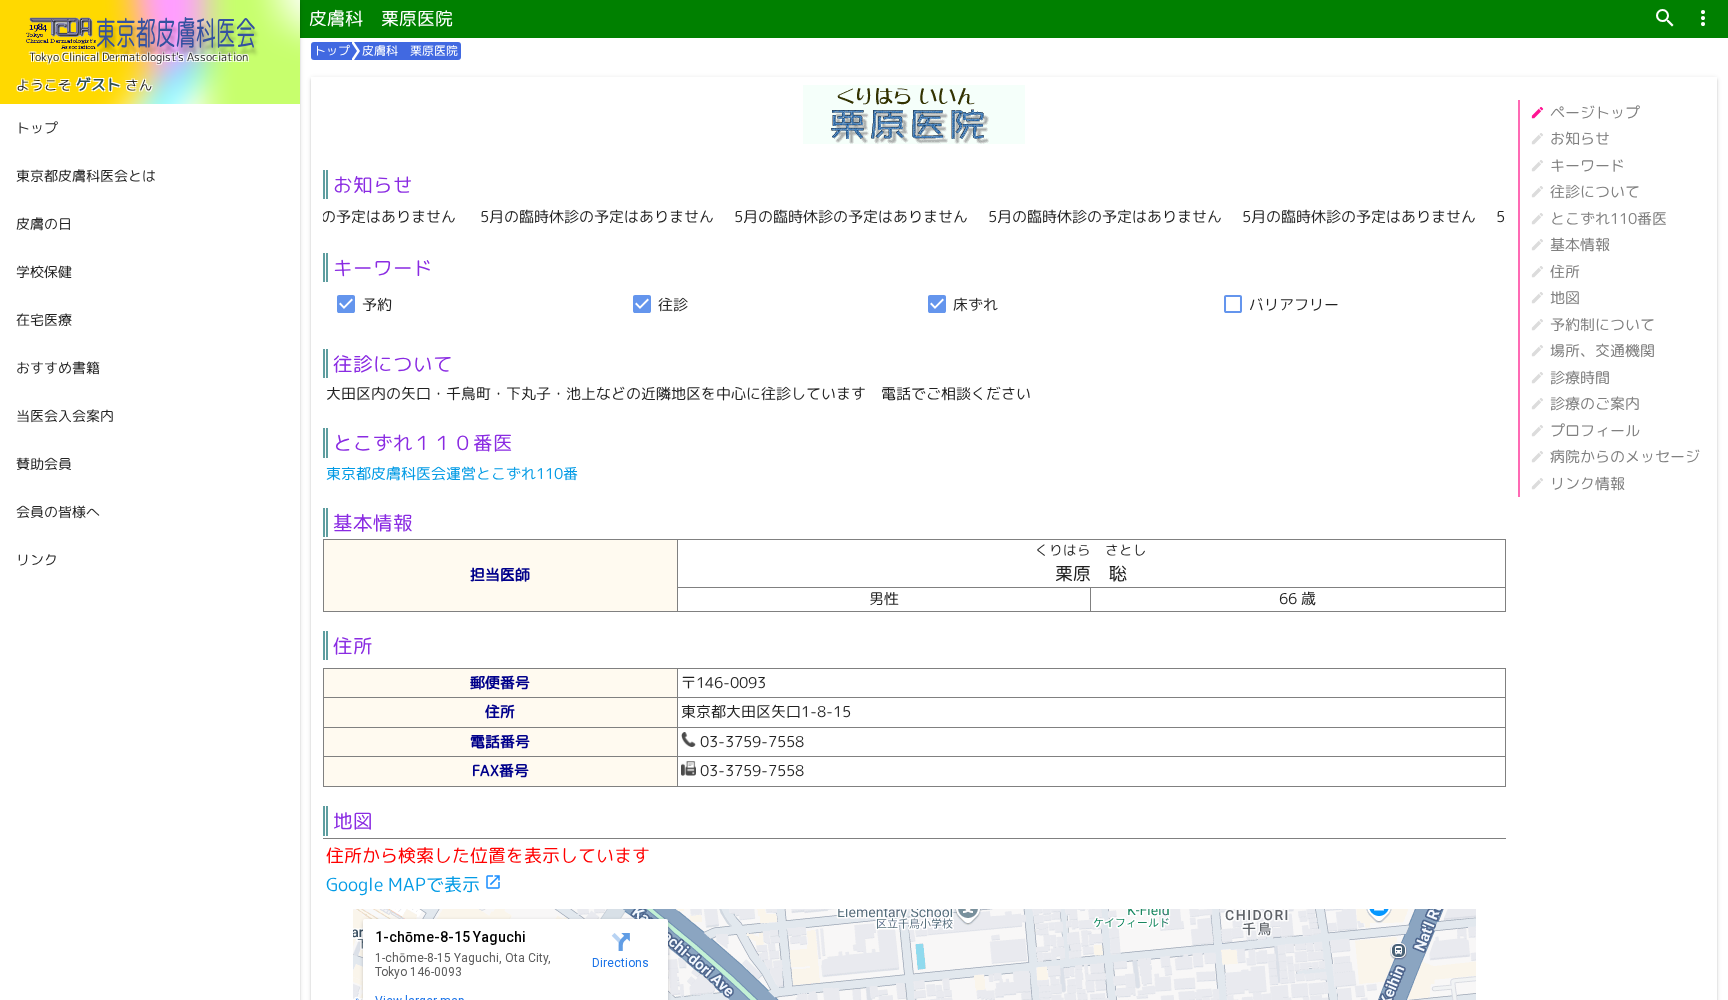This screenshot has width=1728, height=1000.
Task: Click 担当医師 table header cell
Action: (500, 575)
